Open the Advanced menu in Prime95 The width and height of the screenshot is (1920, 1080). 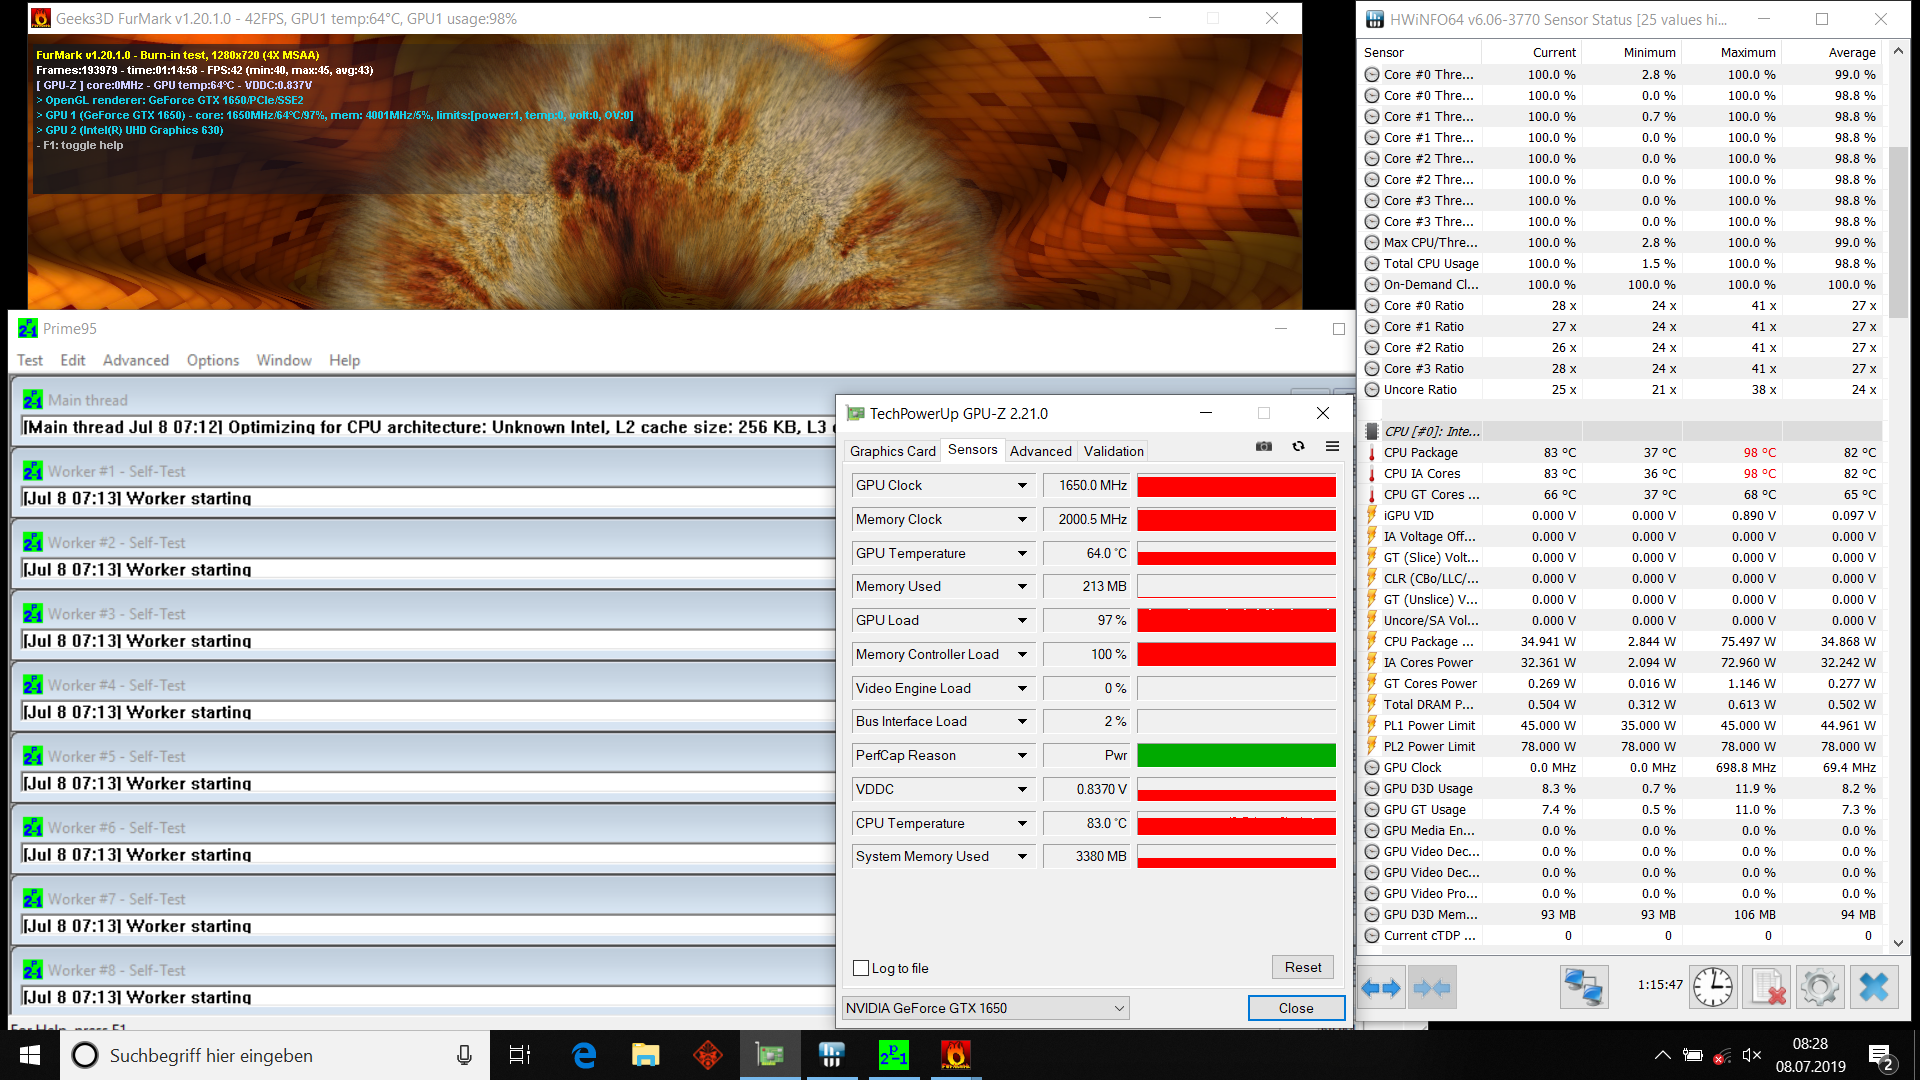coord(135,360)
